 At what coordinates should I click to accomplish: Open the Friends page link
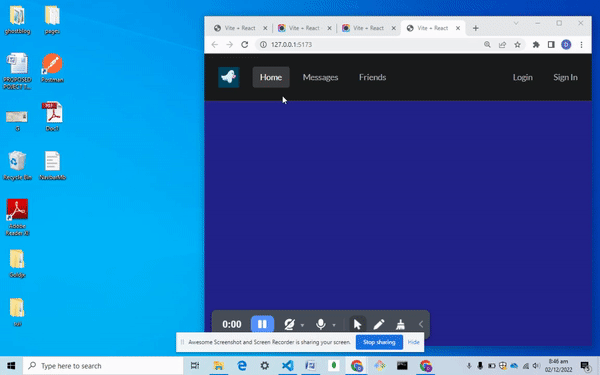(x=372, y=77)
